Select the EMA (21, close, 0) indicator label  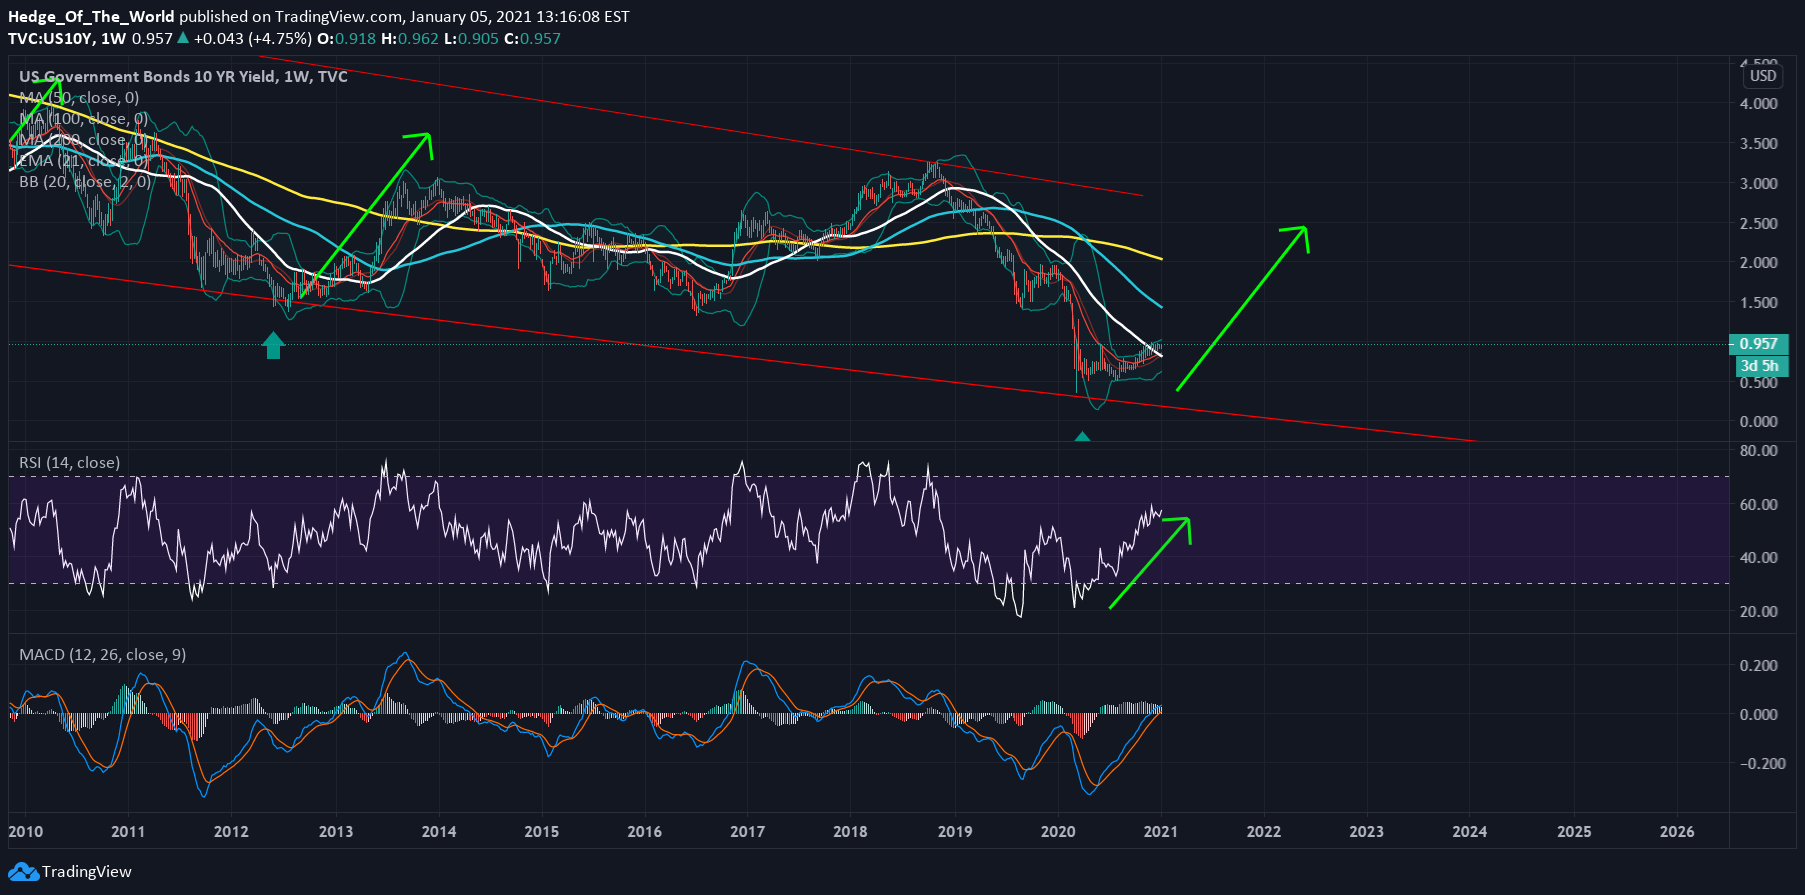click(x=84, y=160)
